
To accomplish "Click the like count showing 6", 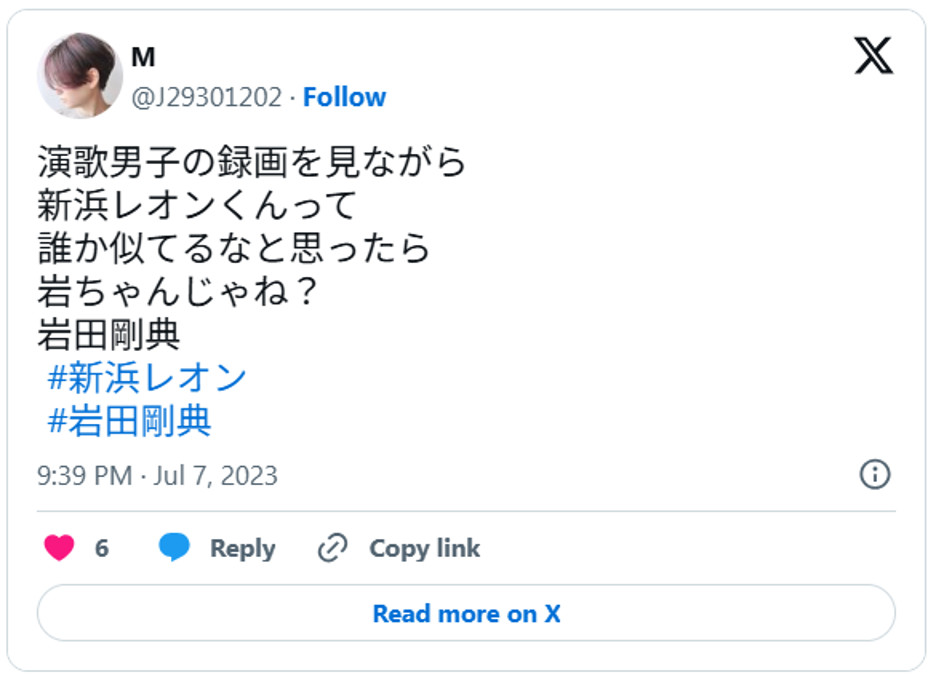I will coord(104,548).
